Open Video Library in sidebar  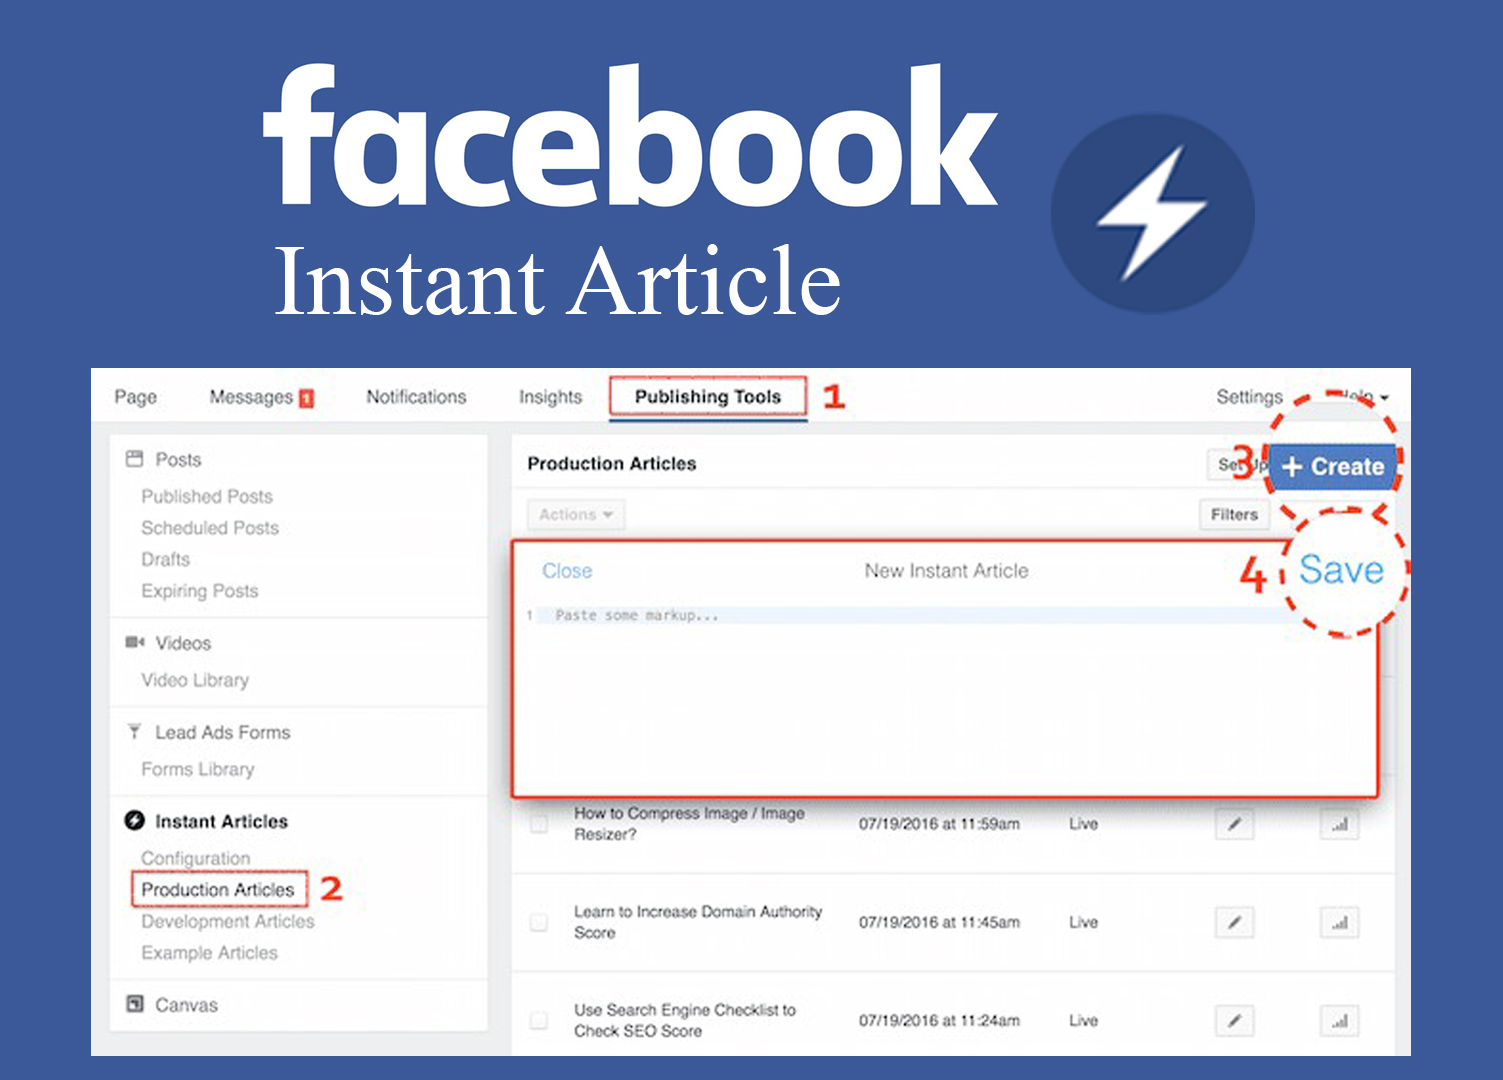click(195, 680)
